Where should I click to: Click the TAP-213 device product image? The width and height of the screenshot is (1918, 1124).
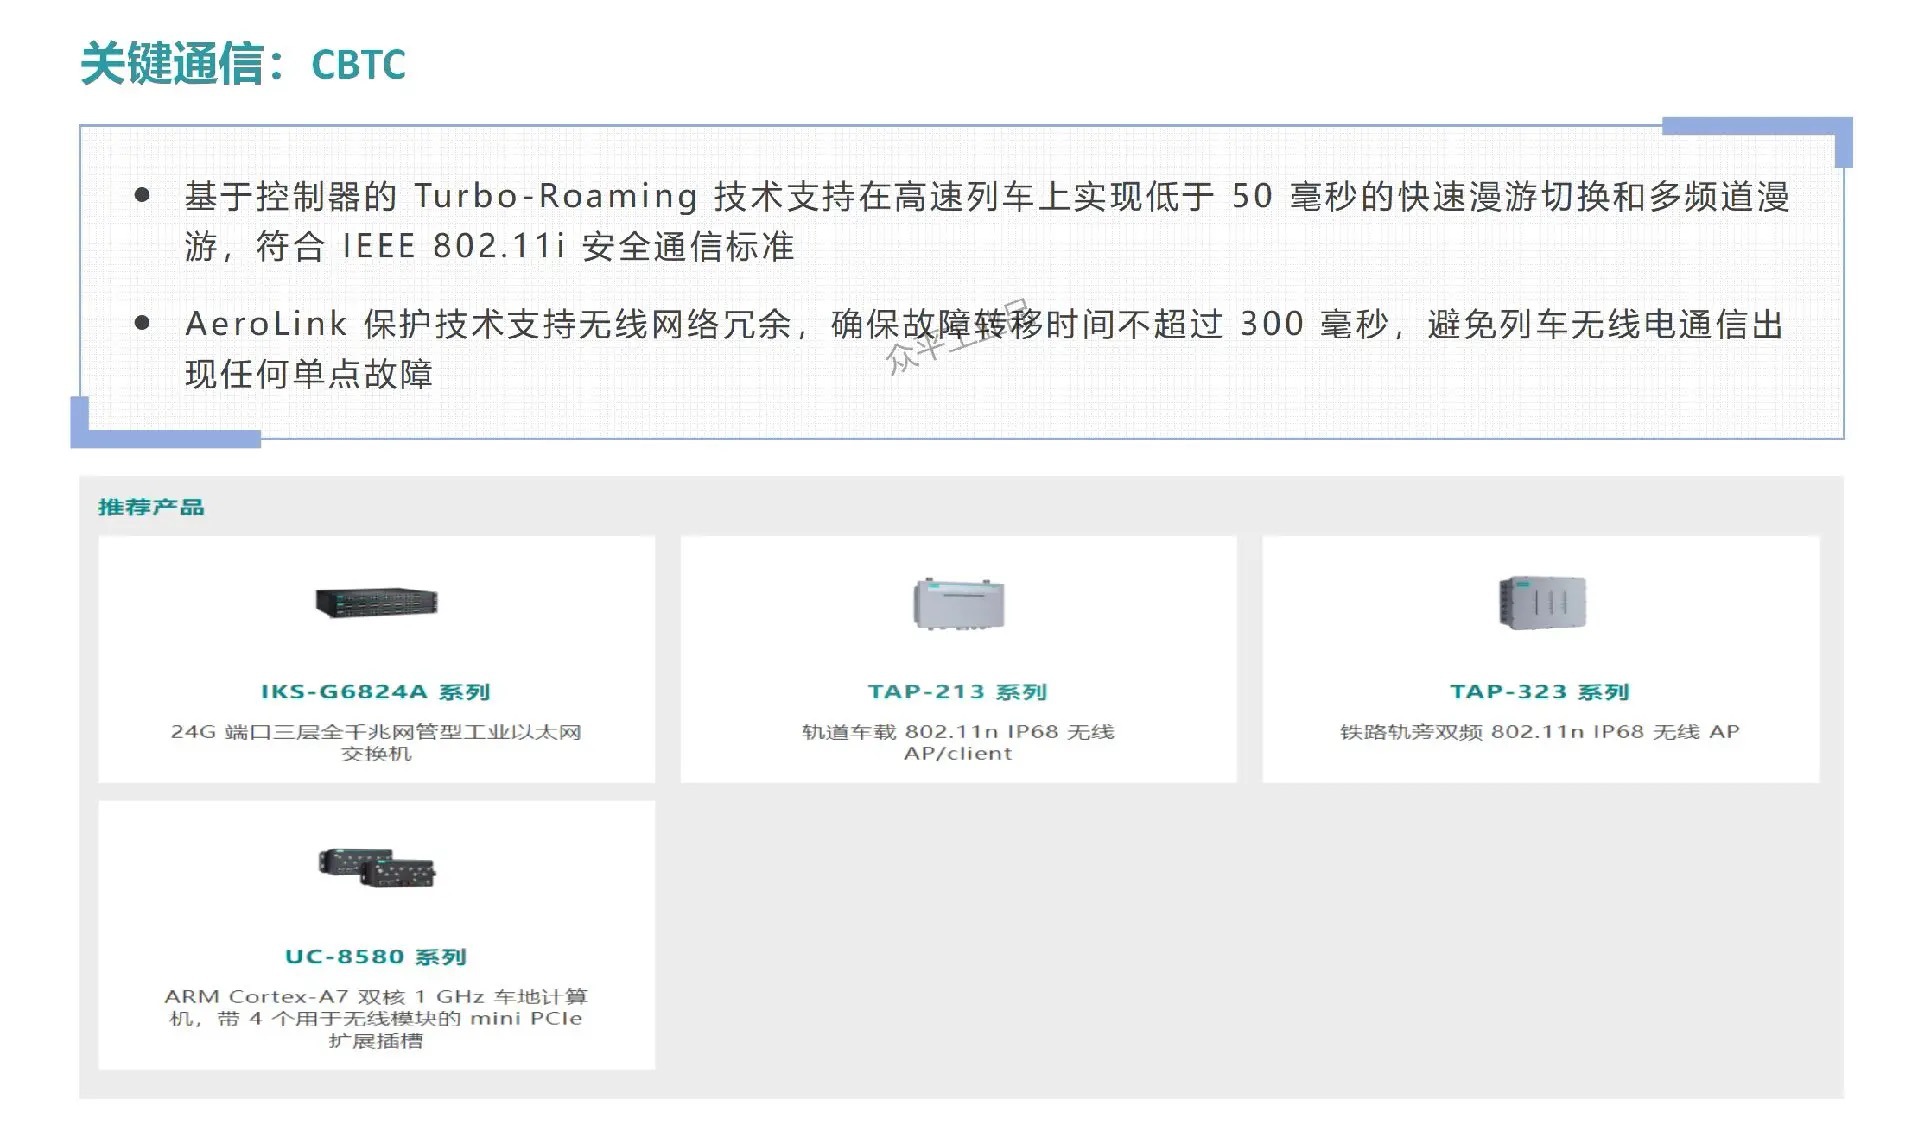point(958,603)
